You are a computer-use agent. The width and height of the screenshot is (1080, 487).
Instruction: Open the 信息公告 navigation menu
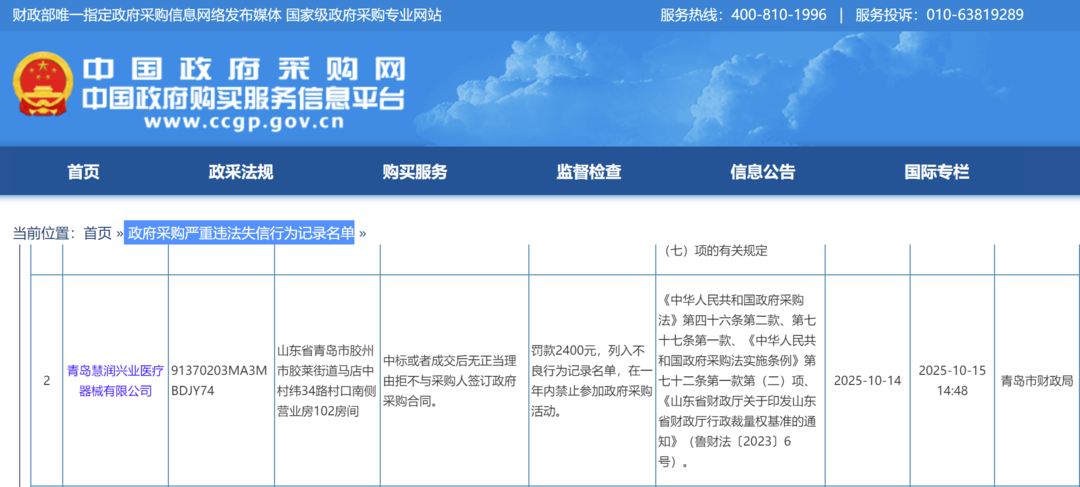[762, 172]
